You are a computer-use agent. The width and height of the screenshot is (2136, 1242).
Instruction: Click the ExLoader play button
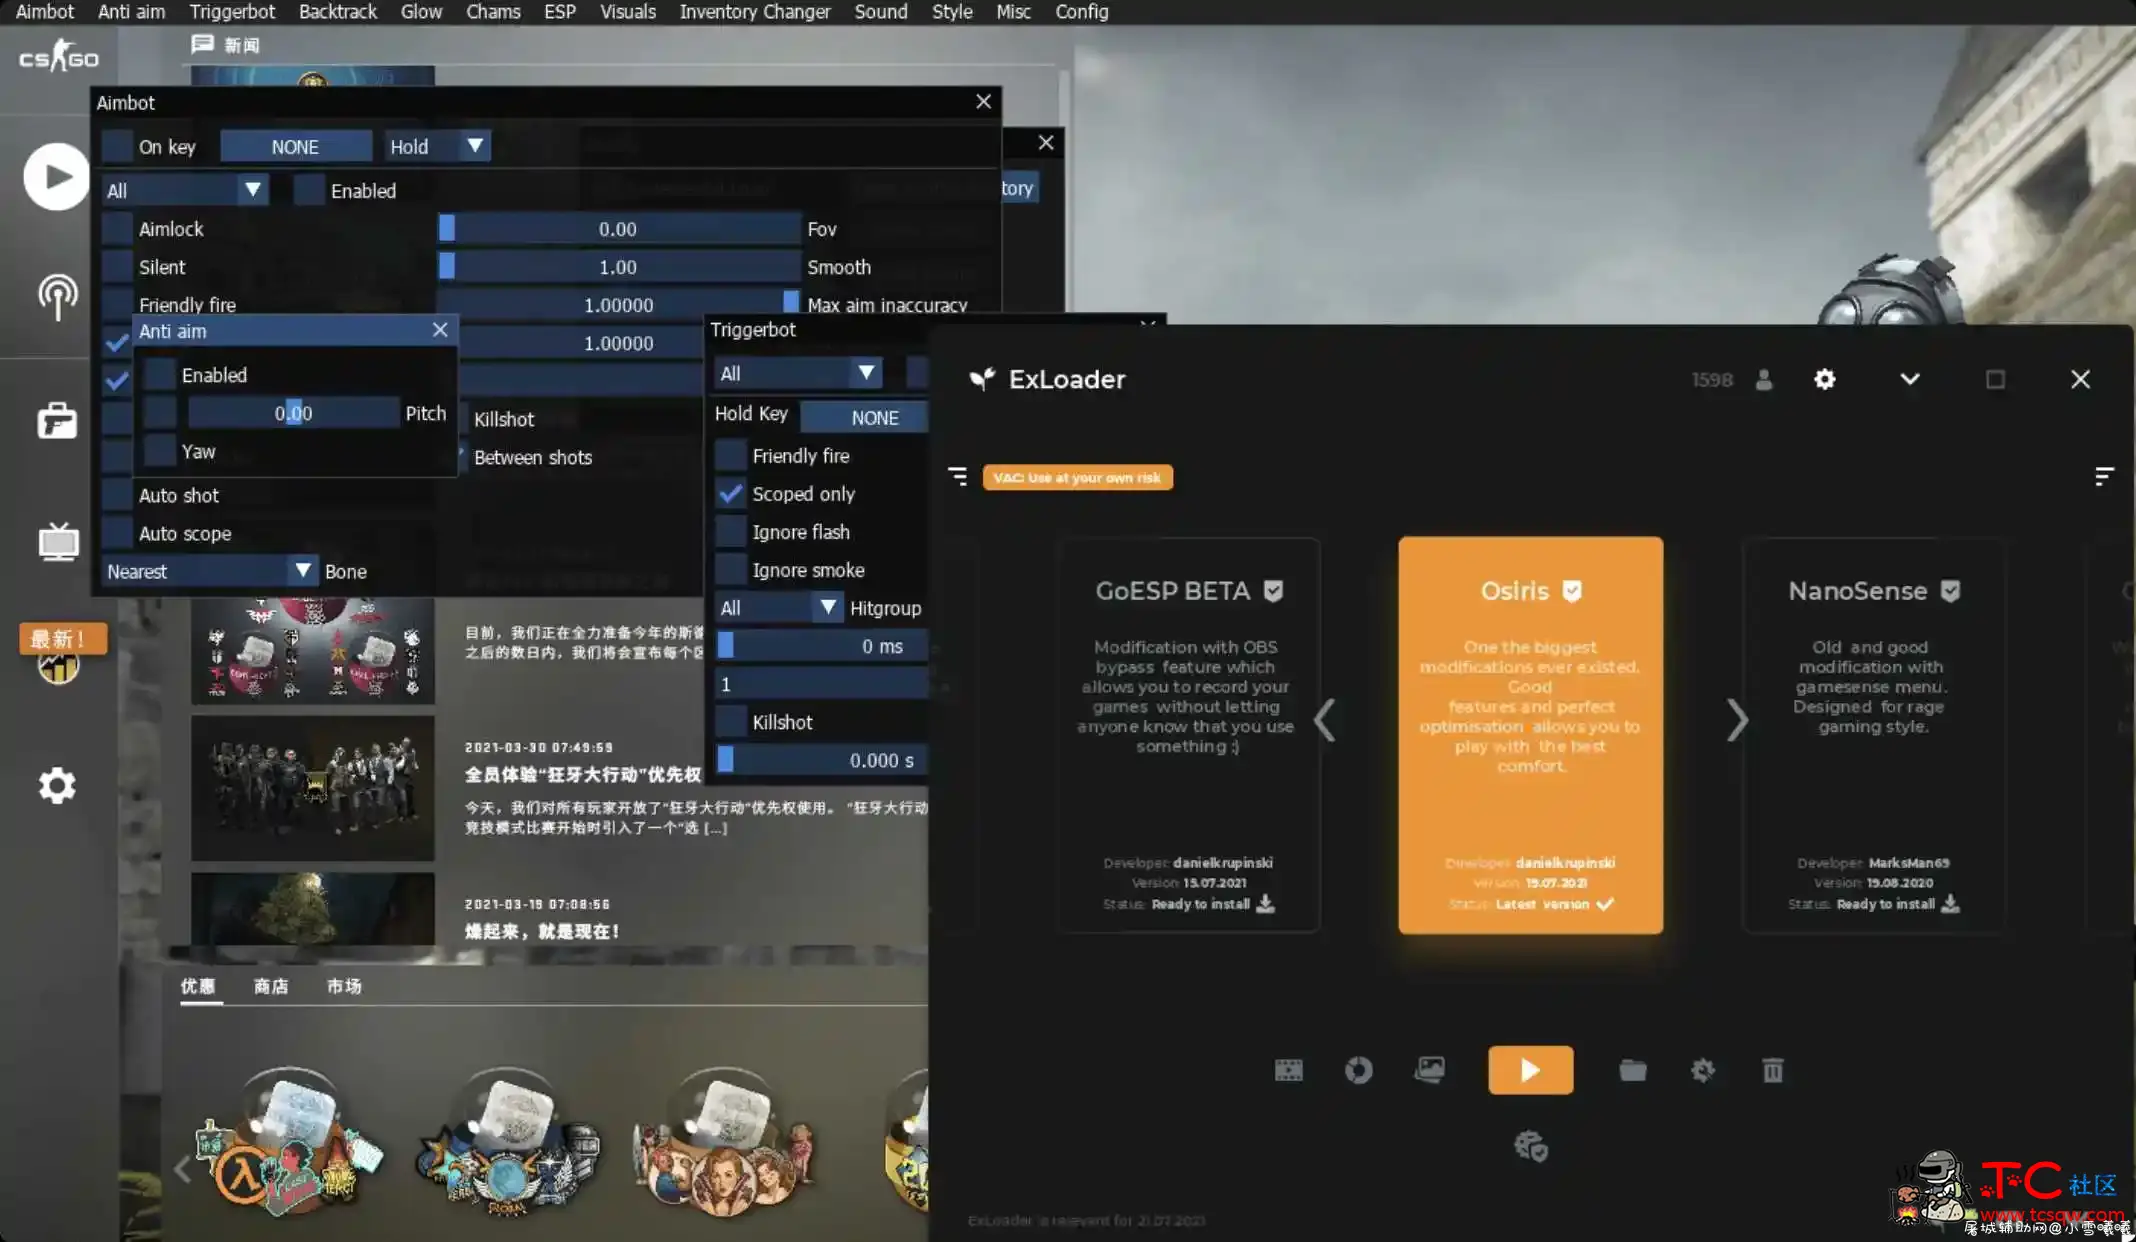(x=1528, y=1069)
